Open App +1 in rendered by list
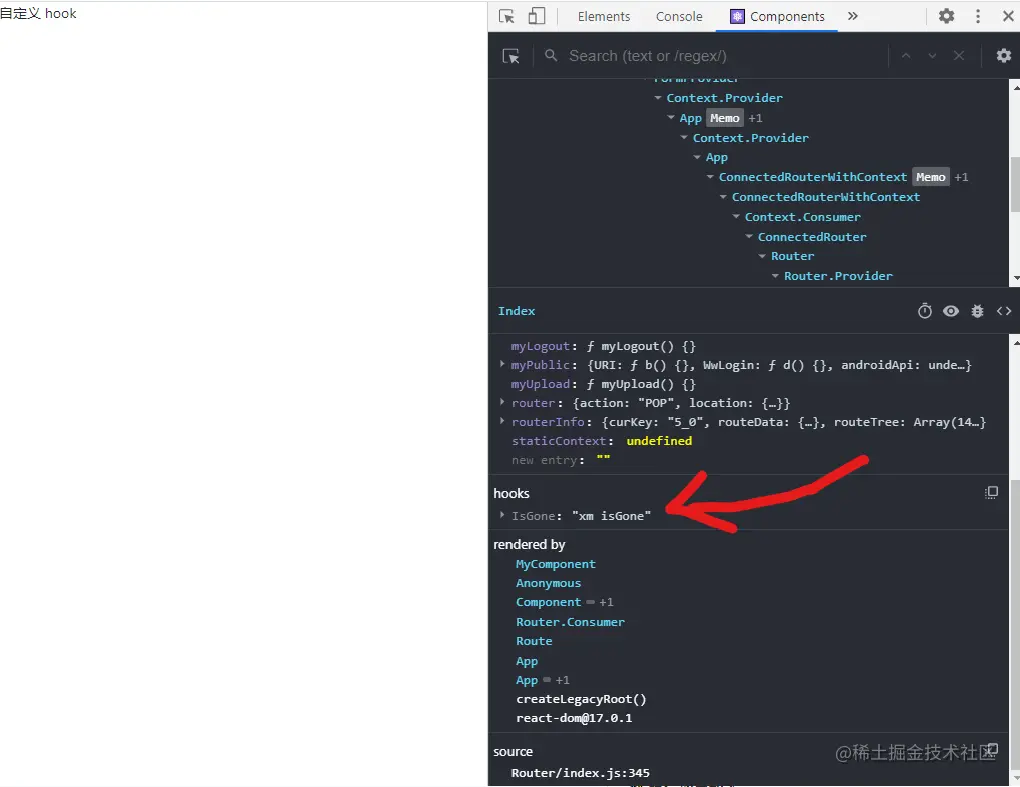Screen dimensions: 1020x787 click(542, 680)
